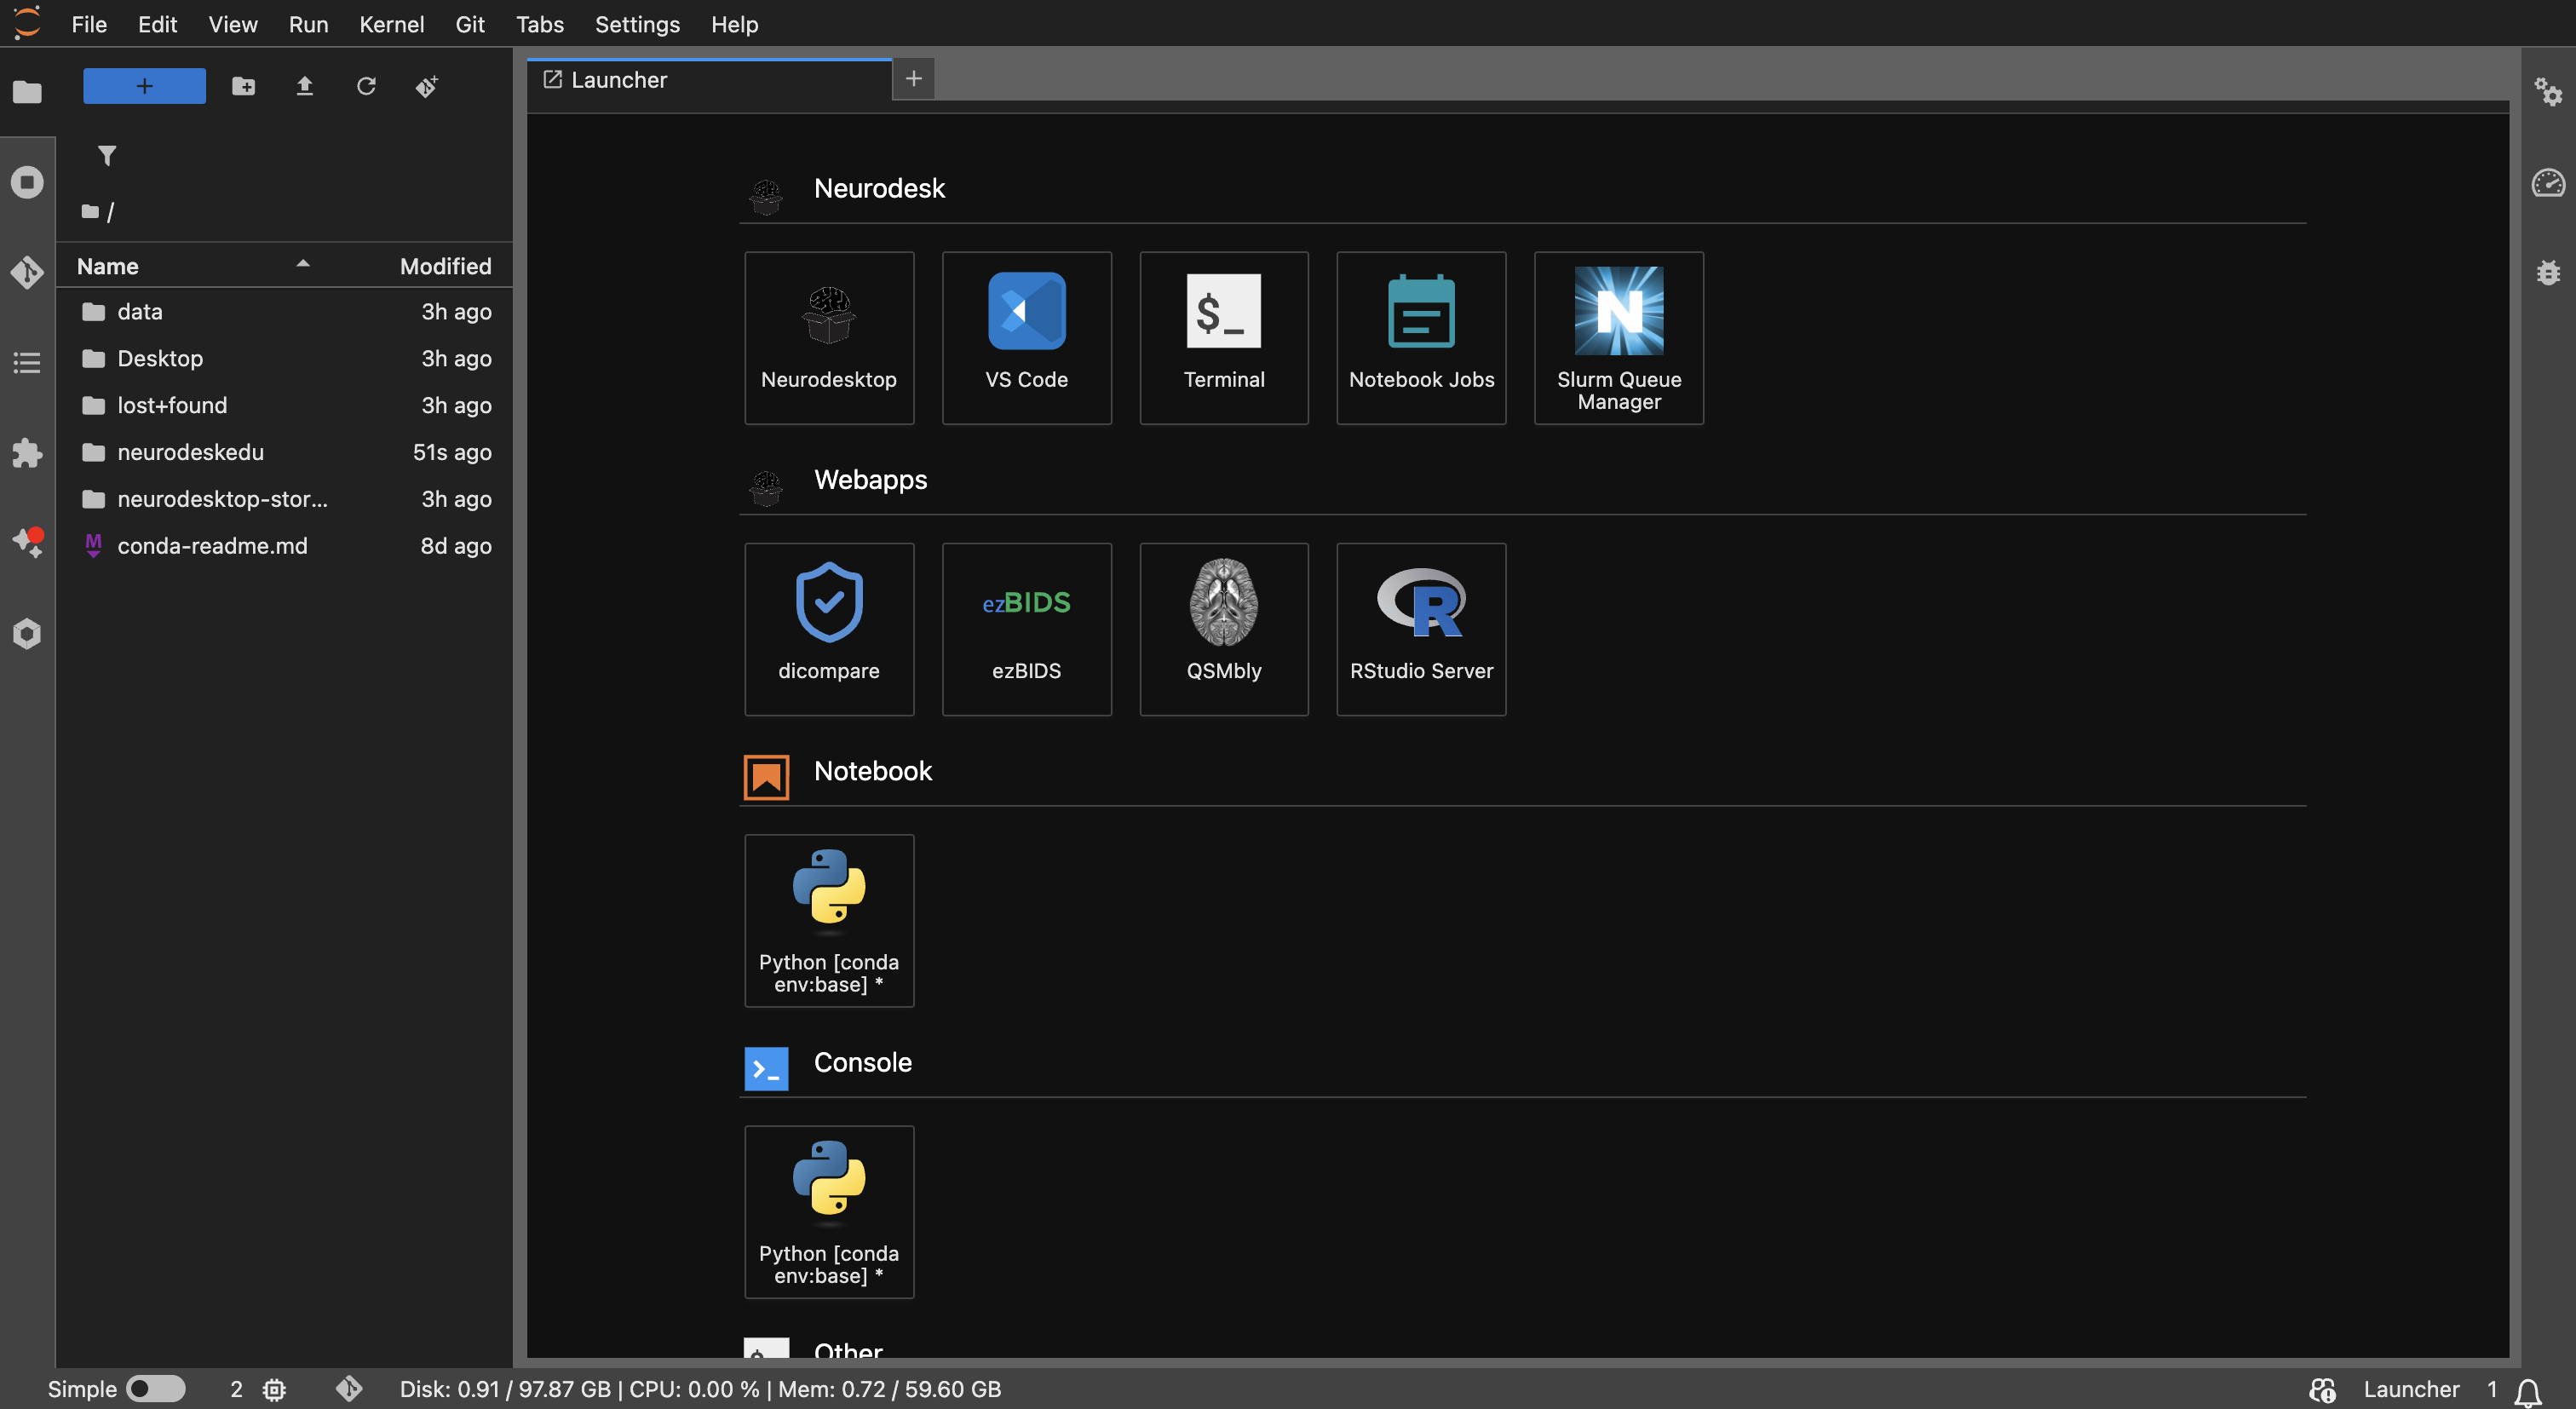Click disk, CPU and memory usage status text
The height and width of the screenshot is (1409, 2576).
(x=700, y=1389)
